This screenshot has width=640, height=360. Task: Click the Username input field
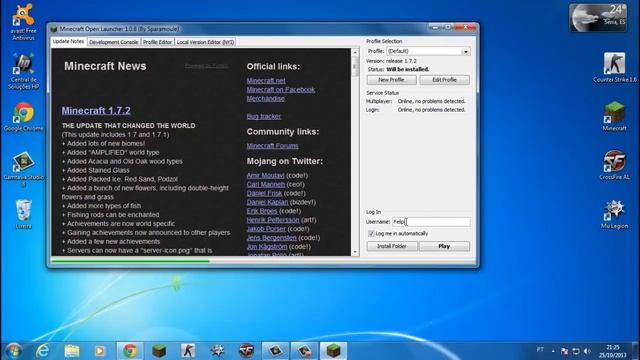tap(431, 222)
